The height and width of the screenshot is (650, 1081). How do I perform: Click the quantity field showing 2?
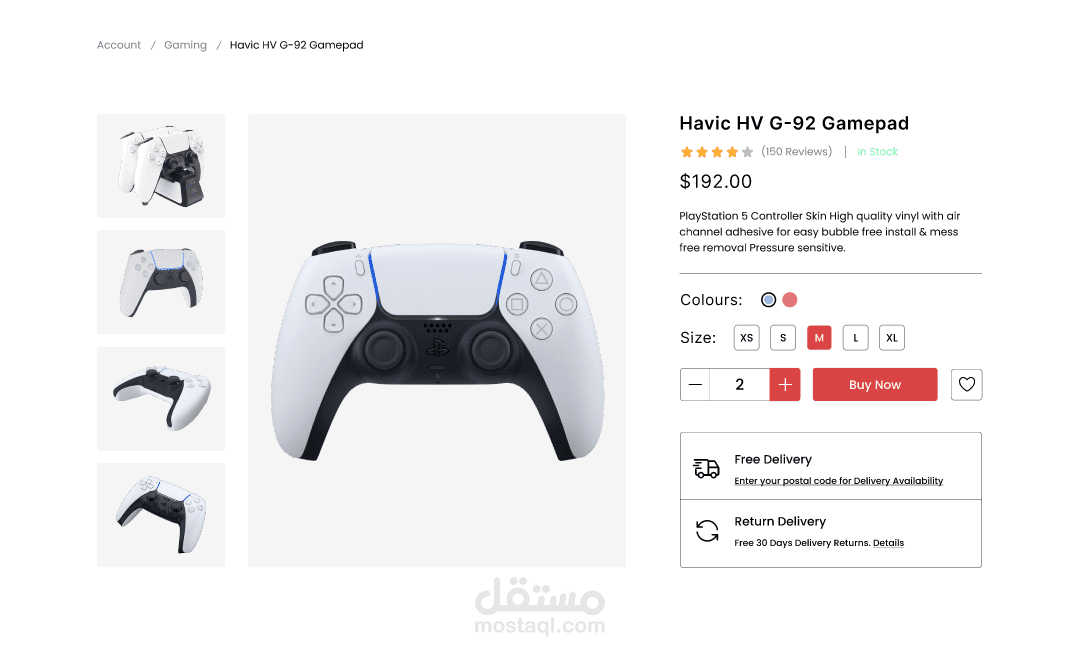pyautogui.click(x=740, y=384)
